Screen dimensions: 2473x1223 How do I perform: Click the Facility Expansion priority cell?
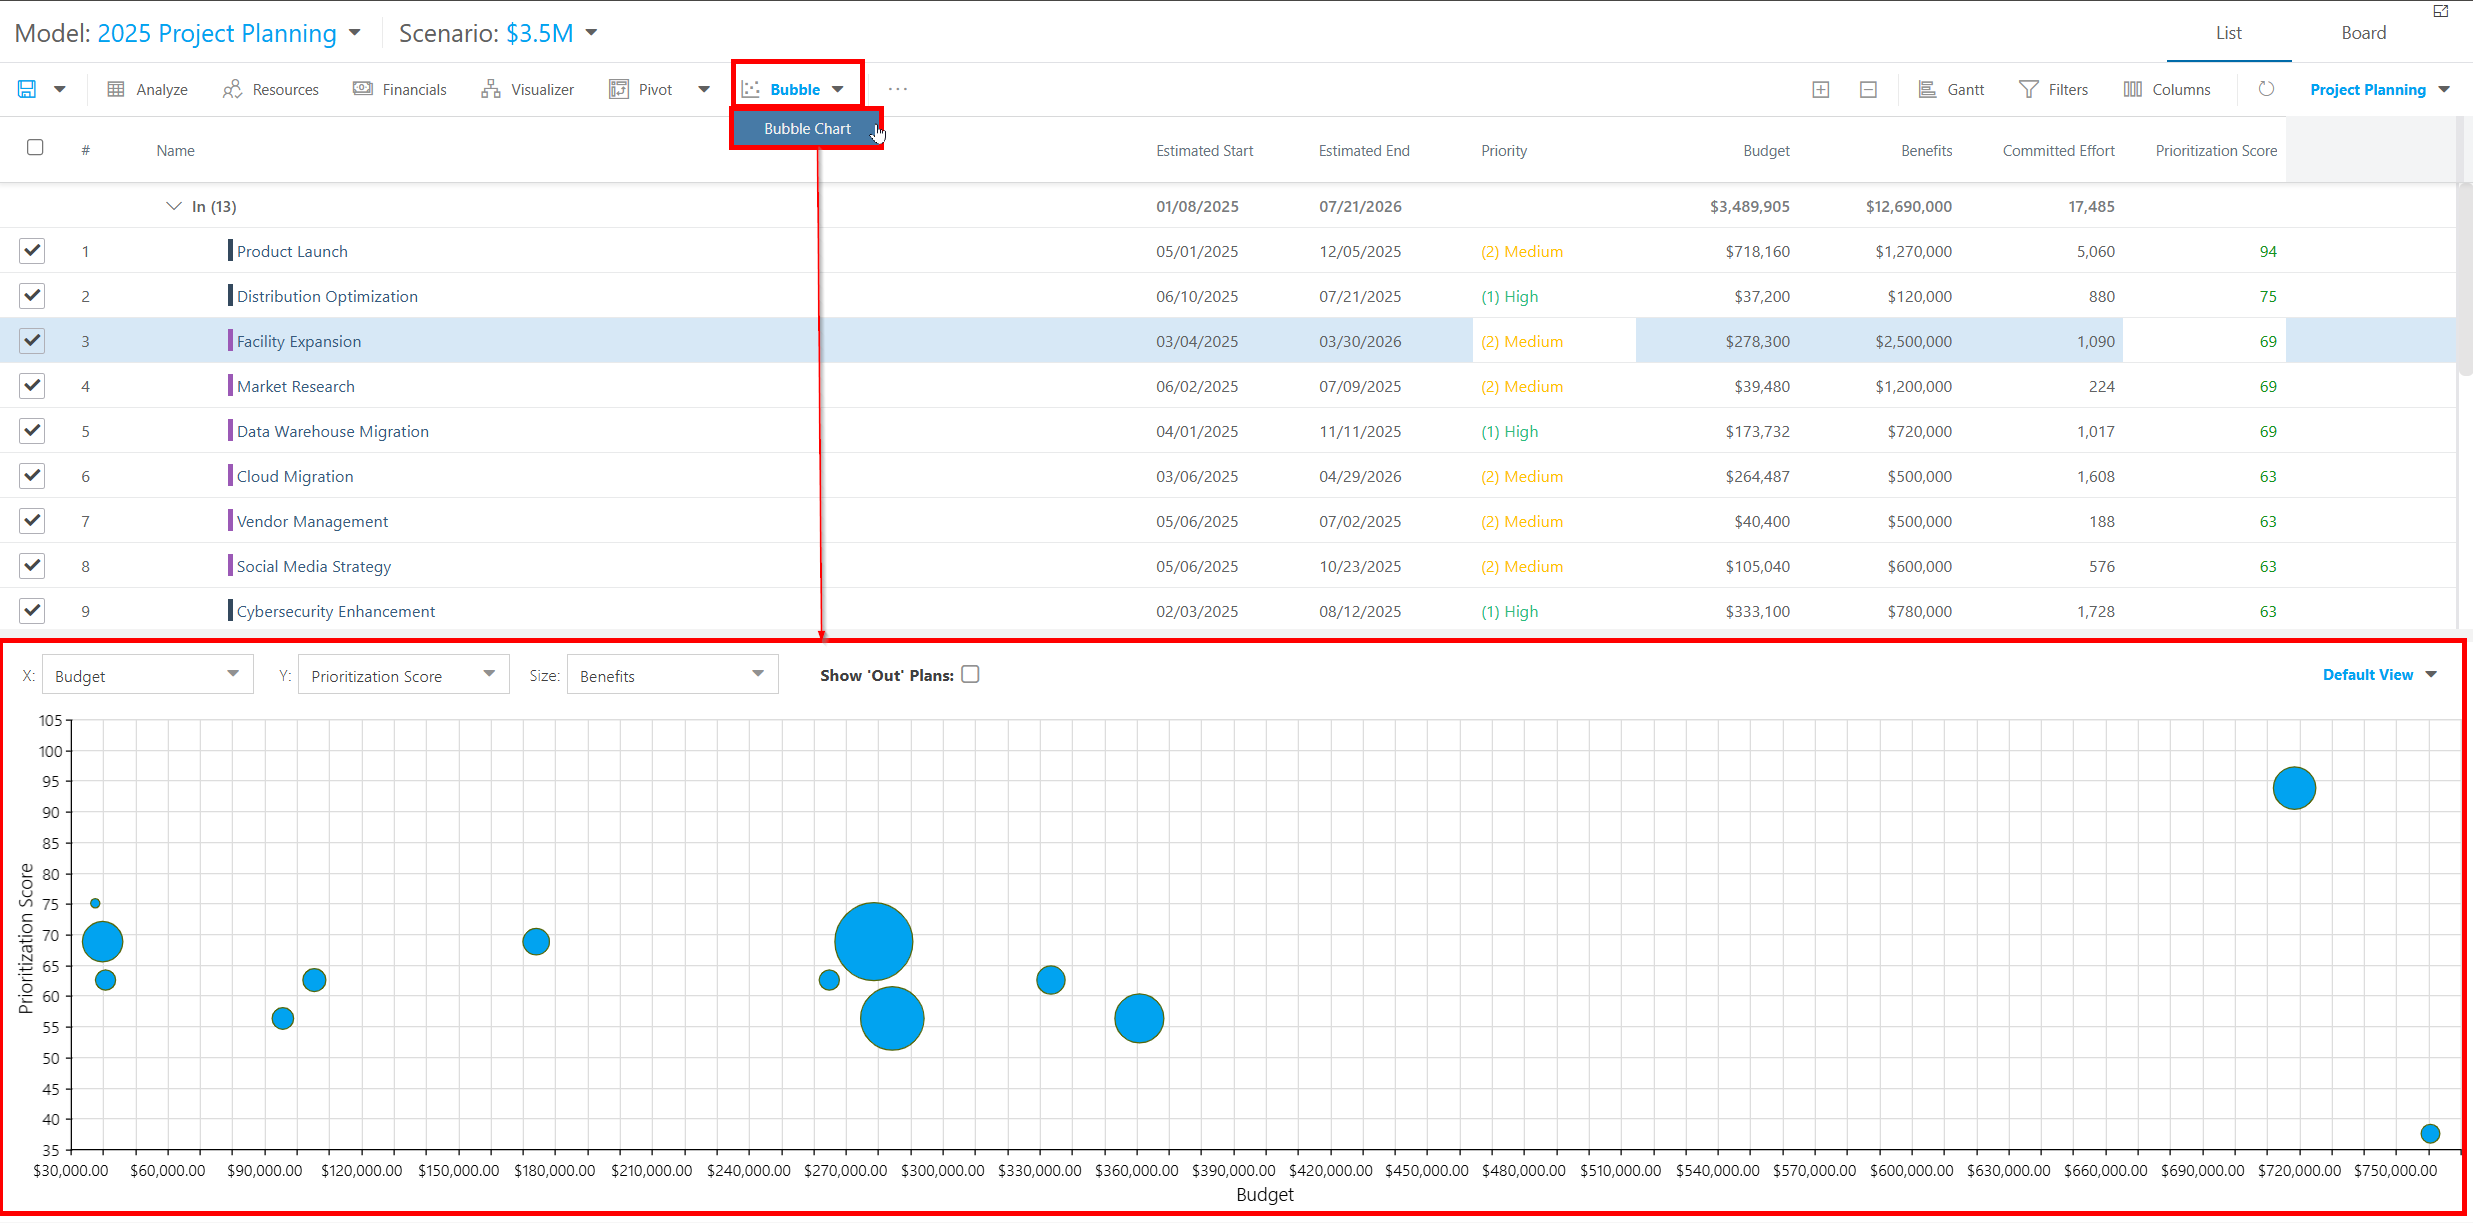[x=1554, y=341]
